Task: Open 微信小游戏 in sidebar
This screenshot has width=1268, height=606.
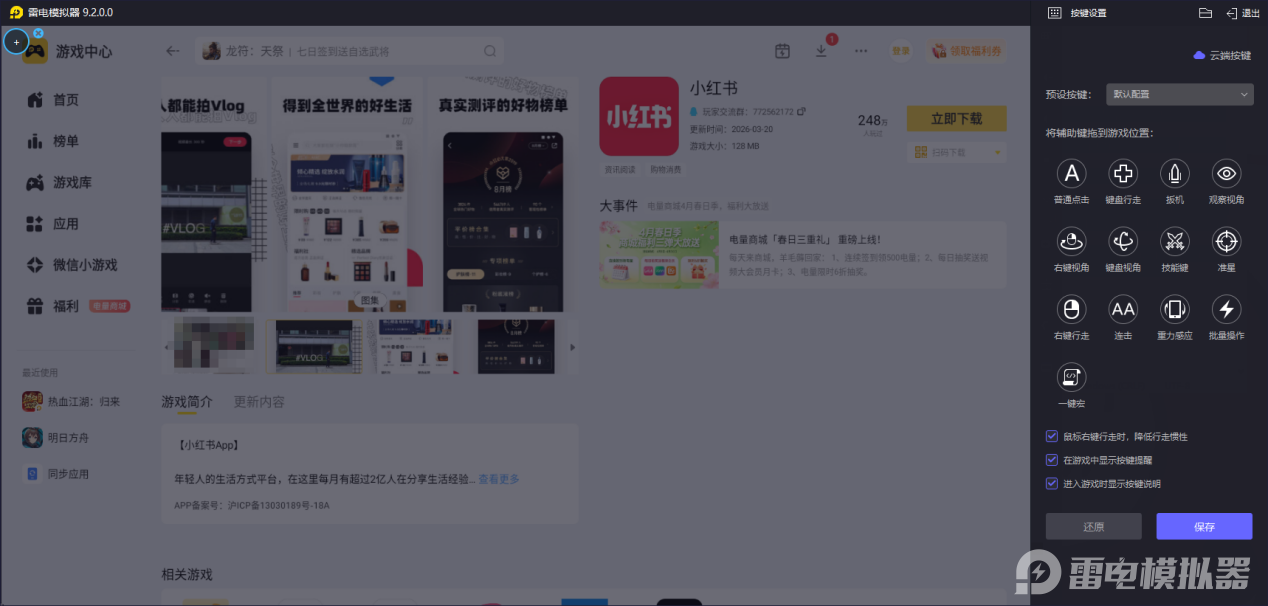Action: pyautogui.click(x=72, y=265)
